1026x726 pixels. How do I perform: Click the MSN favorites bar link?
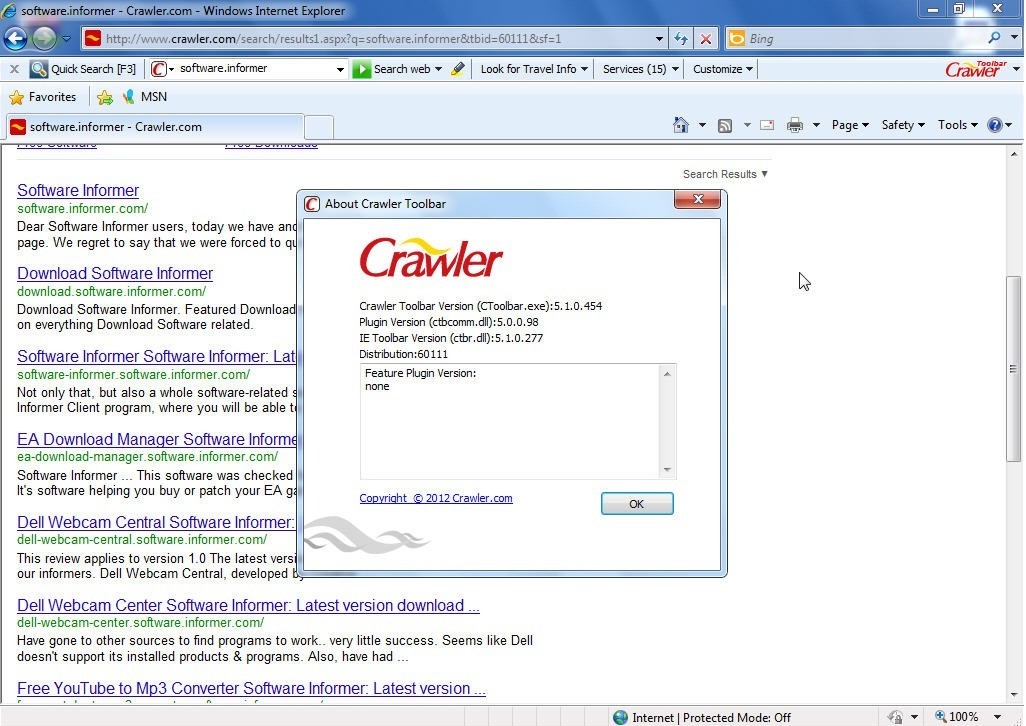pos(154,97)
